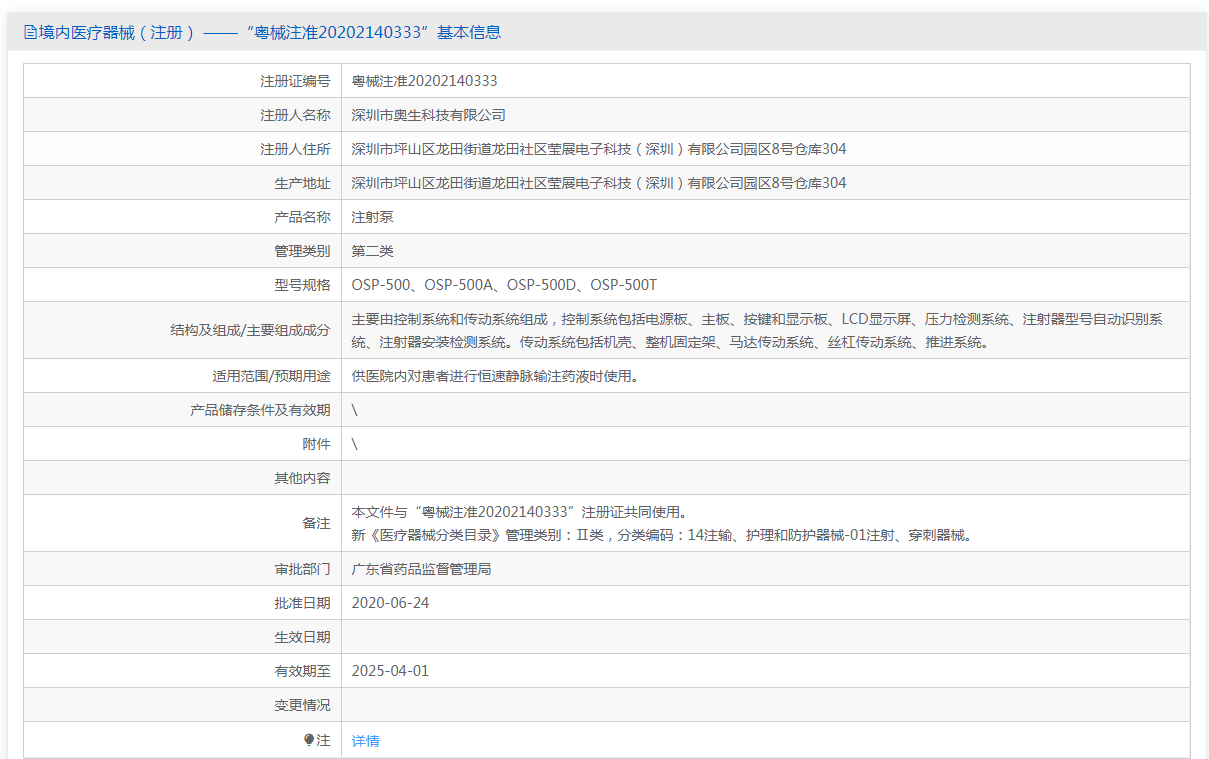Click the remarks line starting with 新《医疗器械分类目录》
Screen dimensions: 1209x759
point(661,535)
